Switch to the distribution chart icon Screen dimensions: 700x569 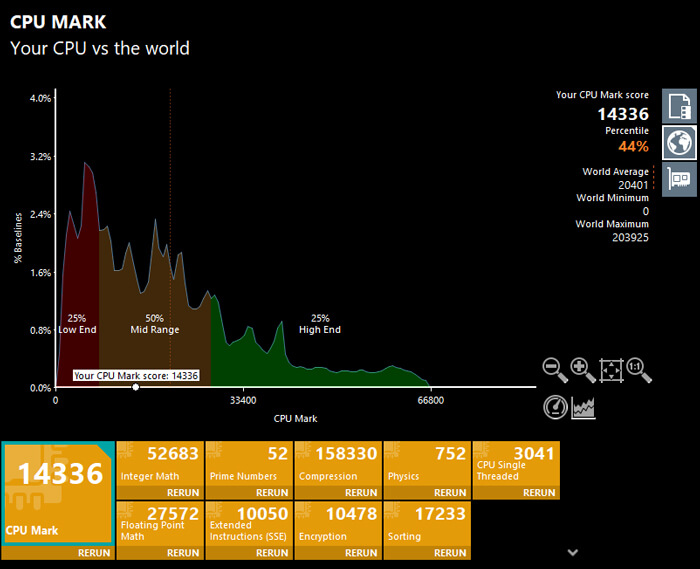[583, 406]
